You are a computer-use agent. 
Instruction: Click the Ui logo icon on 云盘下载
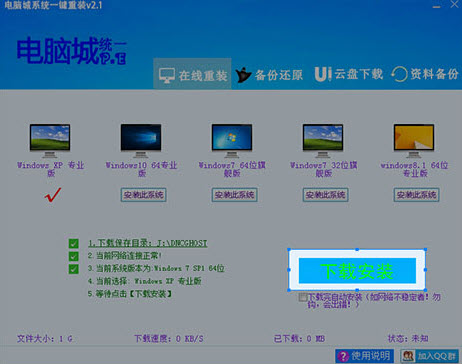point(323,74)
